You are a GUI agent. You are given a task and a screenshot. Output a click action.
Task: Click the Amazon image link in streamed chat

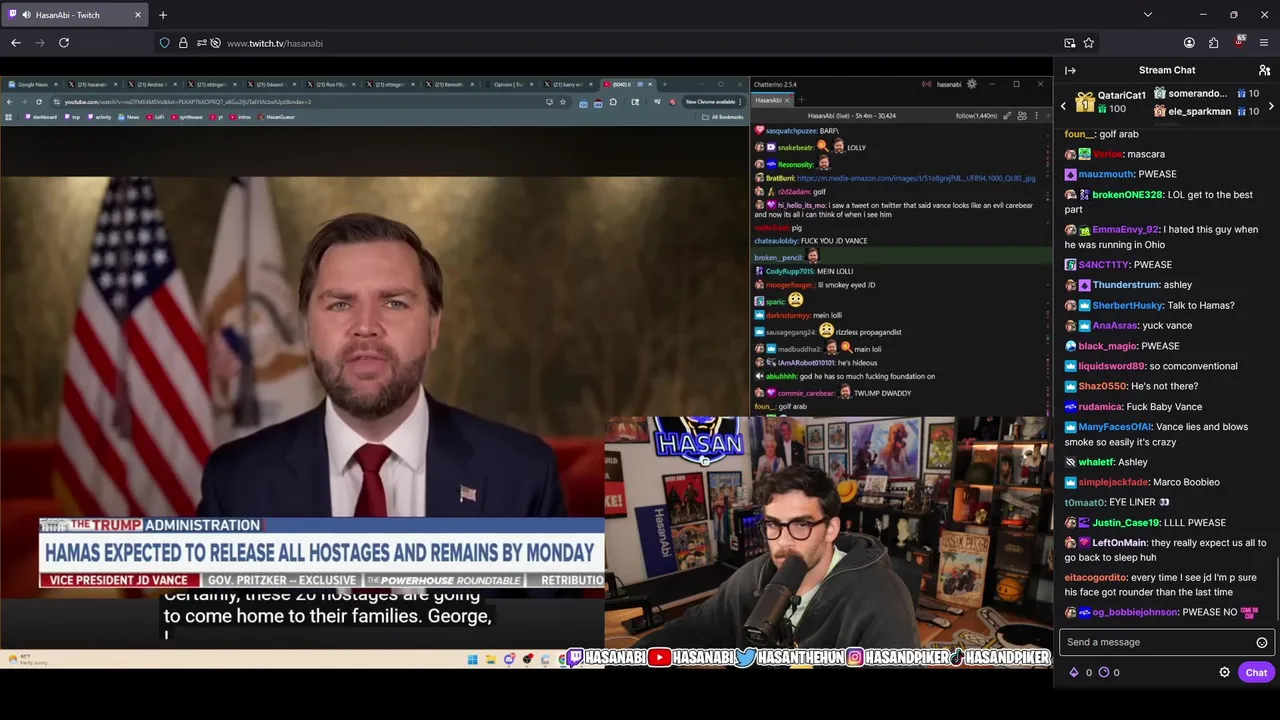(x=916, y=178)
